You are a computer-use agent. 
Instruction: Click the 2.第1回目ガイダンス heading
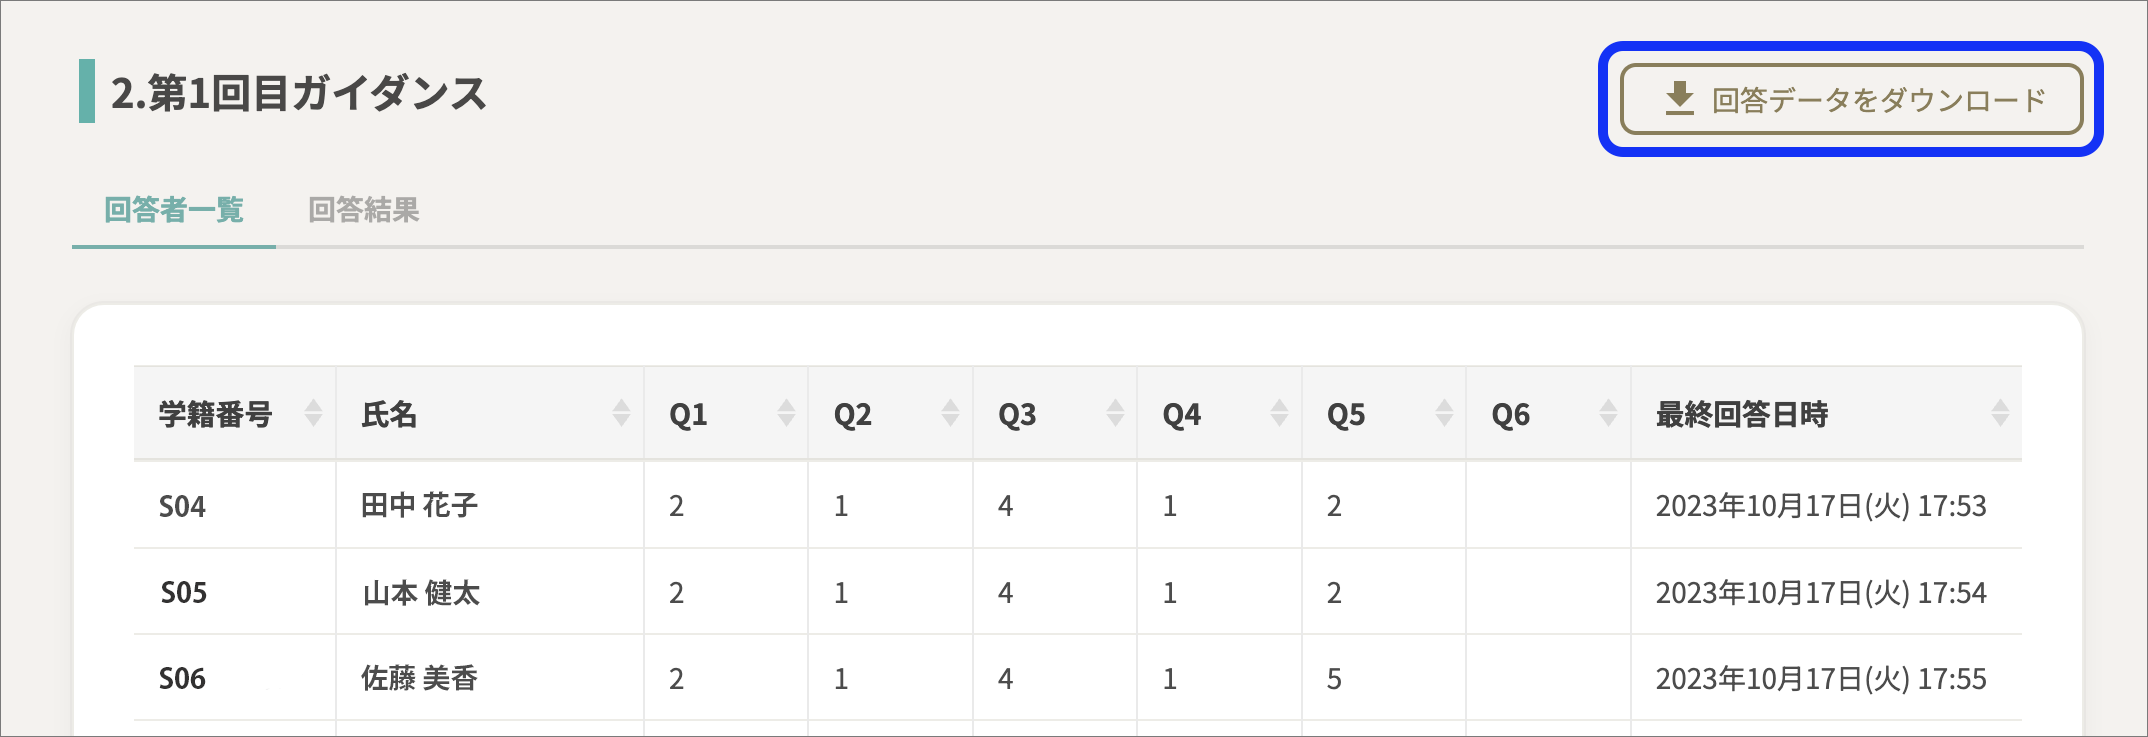[298, 93]
